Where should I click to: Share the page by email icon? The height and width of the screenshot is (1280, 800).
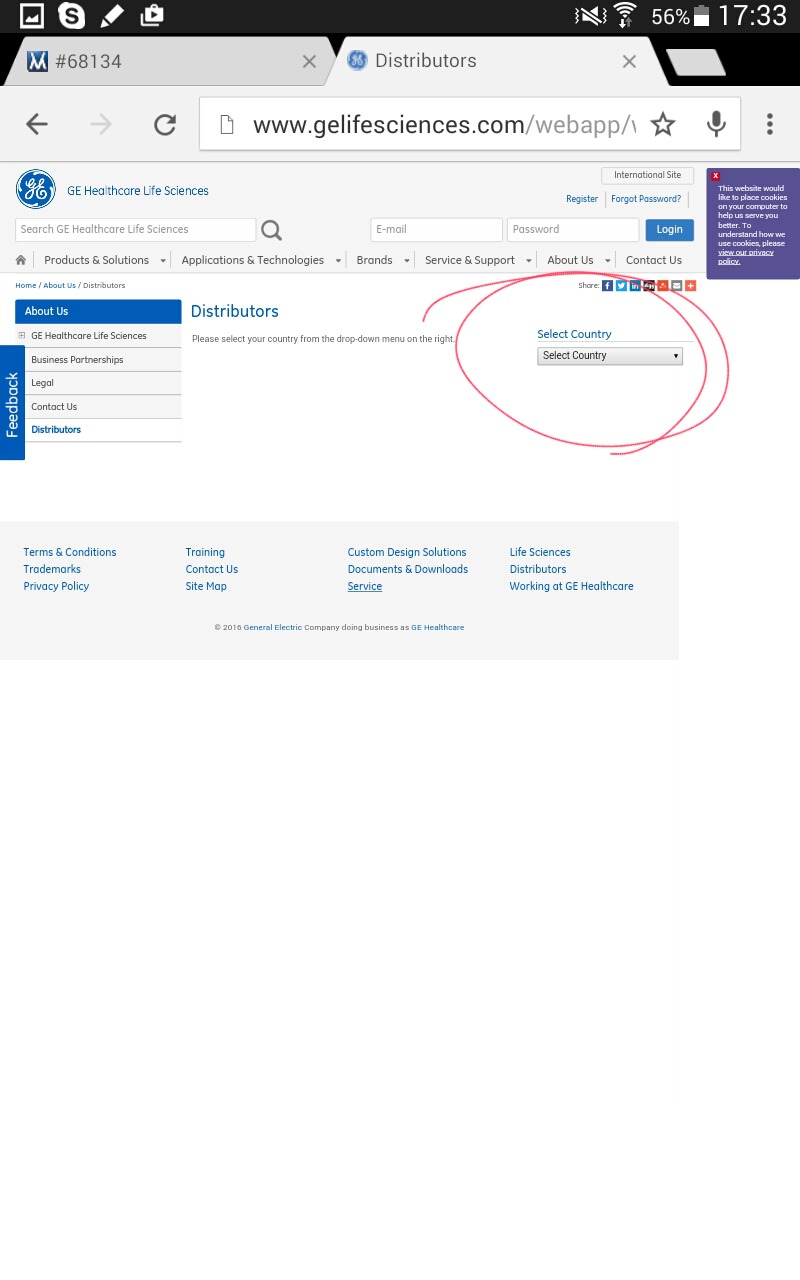(x=676, y=286)
